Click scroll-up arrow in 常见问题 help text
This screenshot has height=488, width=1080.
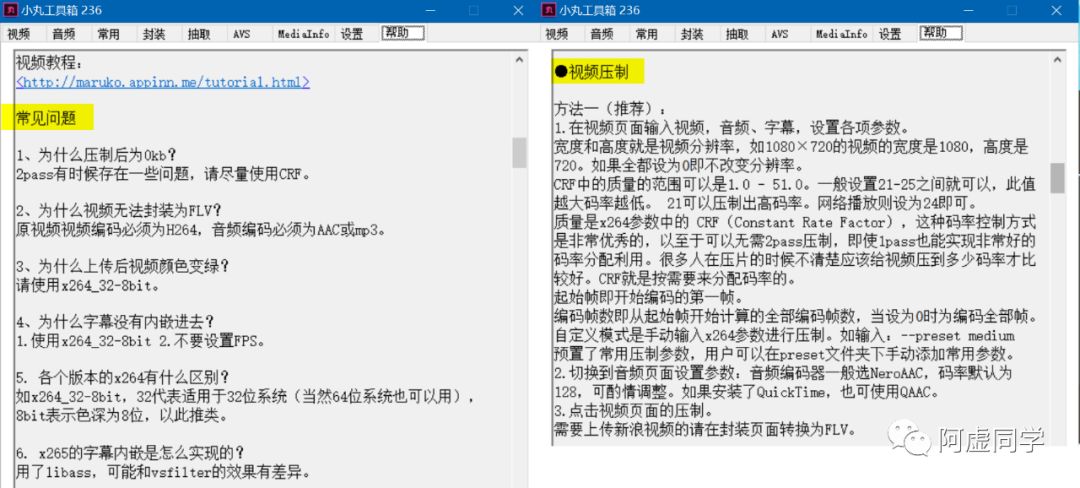[x=519, y=61]
